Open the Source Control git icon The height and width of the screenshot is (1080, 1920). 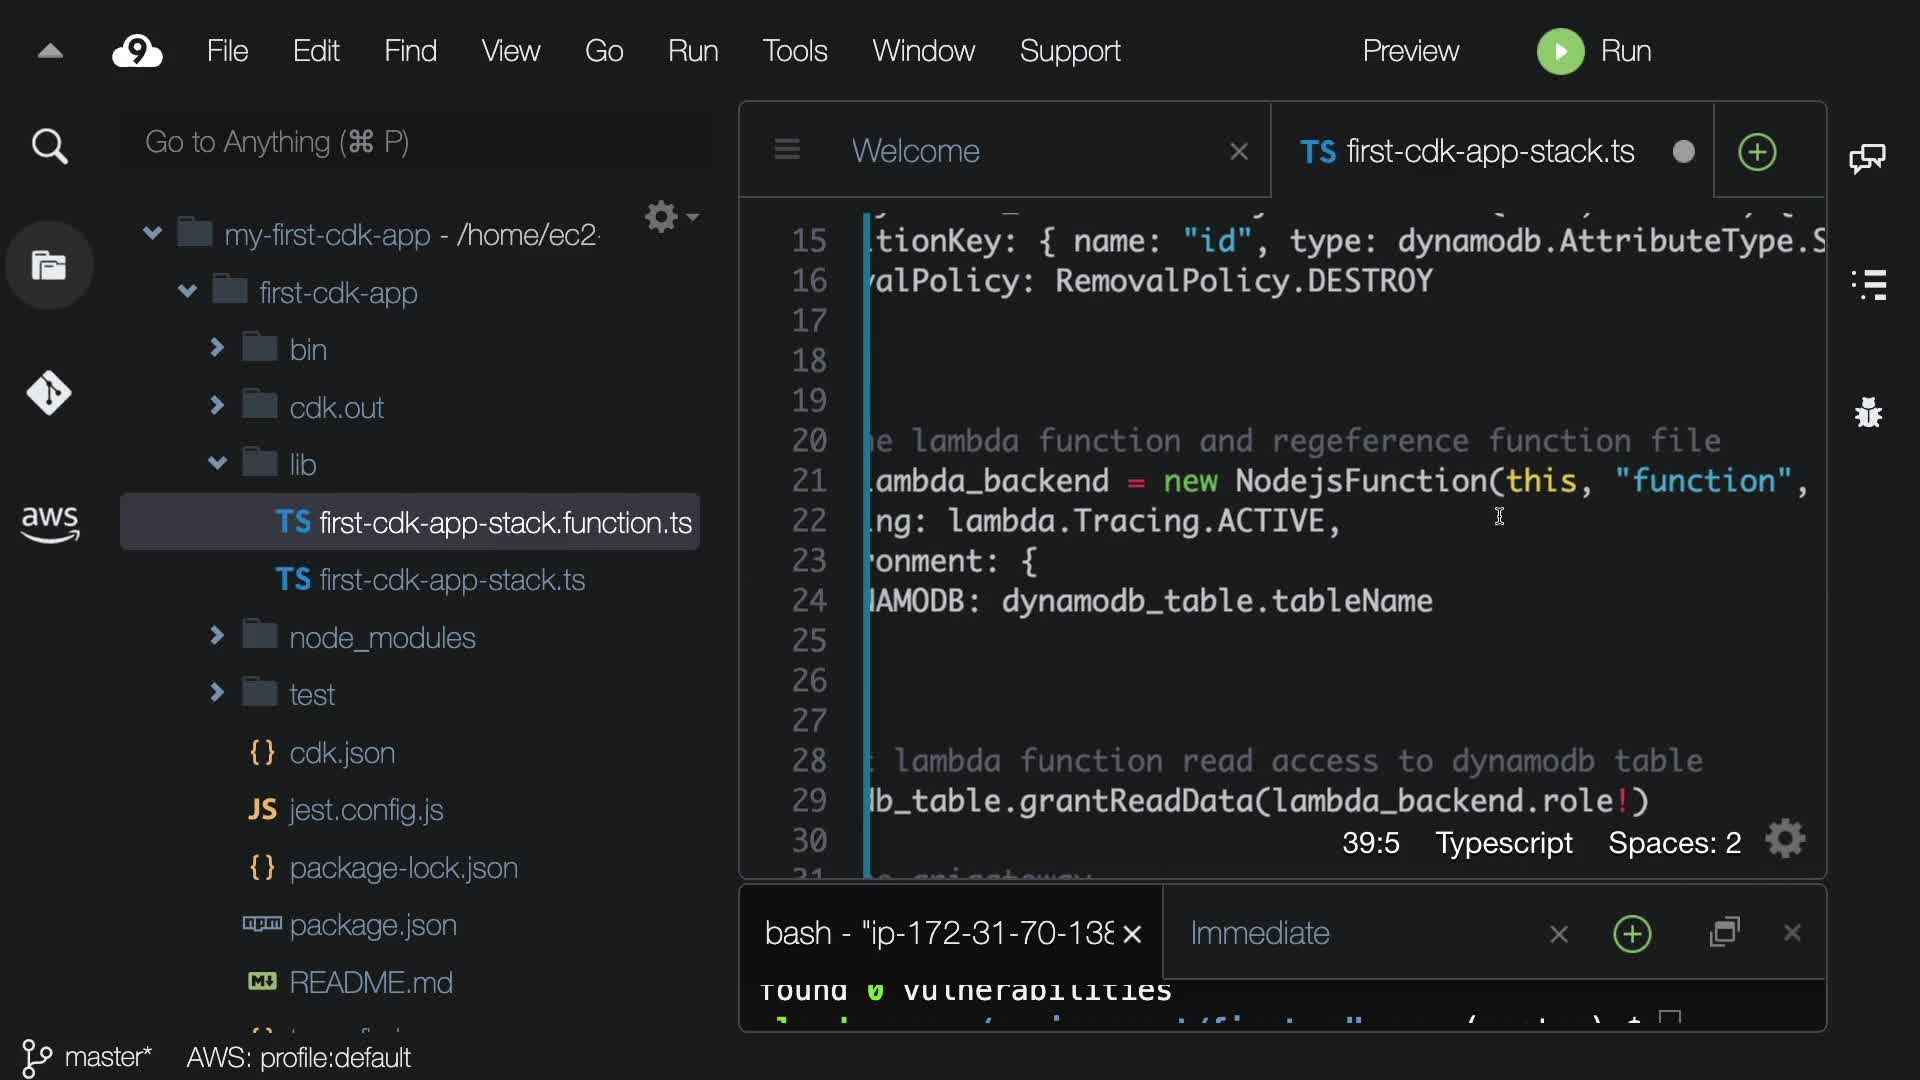[x=49, y=393]
